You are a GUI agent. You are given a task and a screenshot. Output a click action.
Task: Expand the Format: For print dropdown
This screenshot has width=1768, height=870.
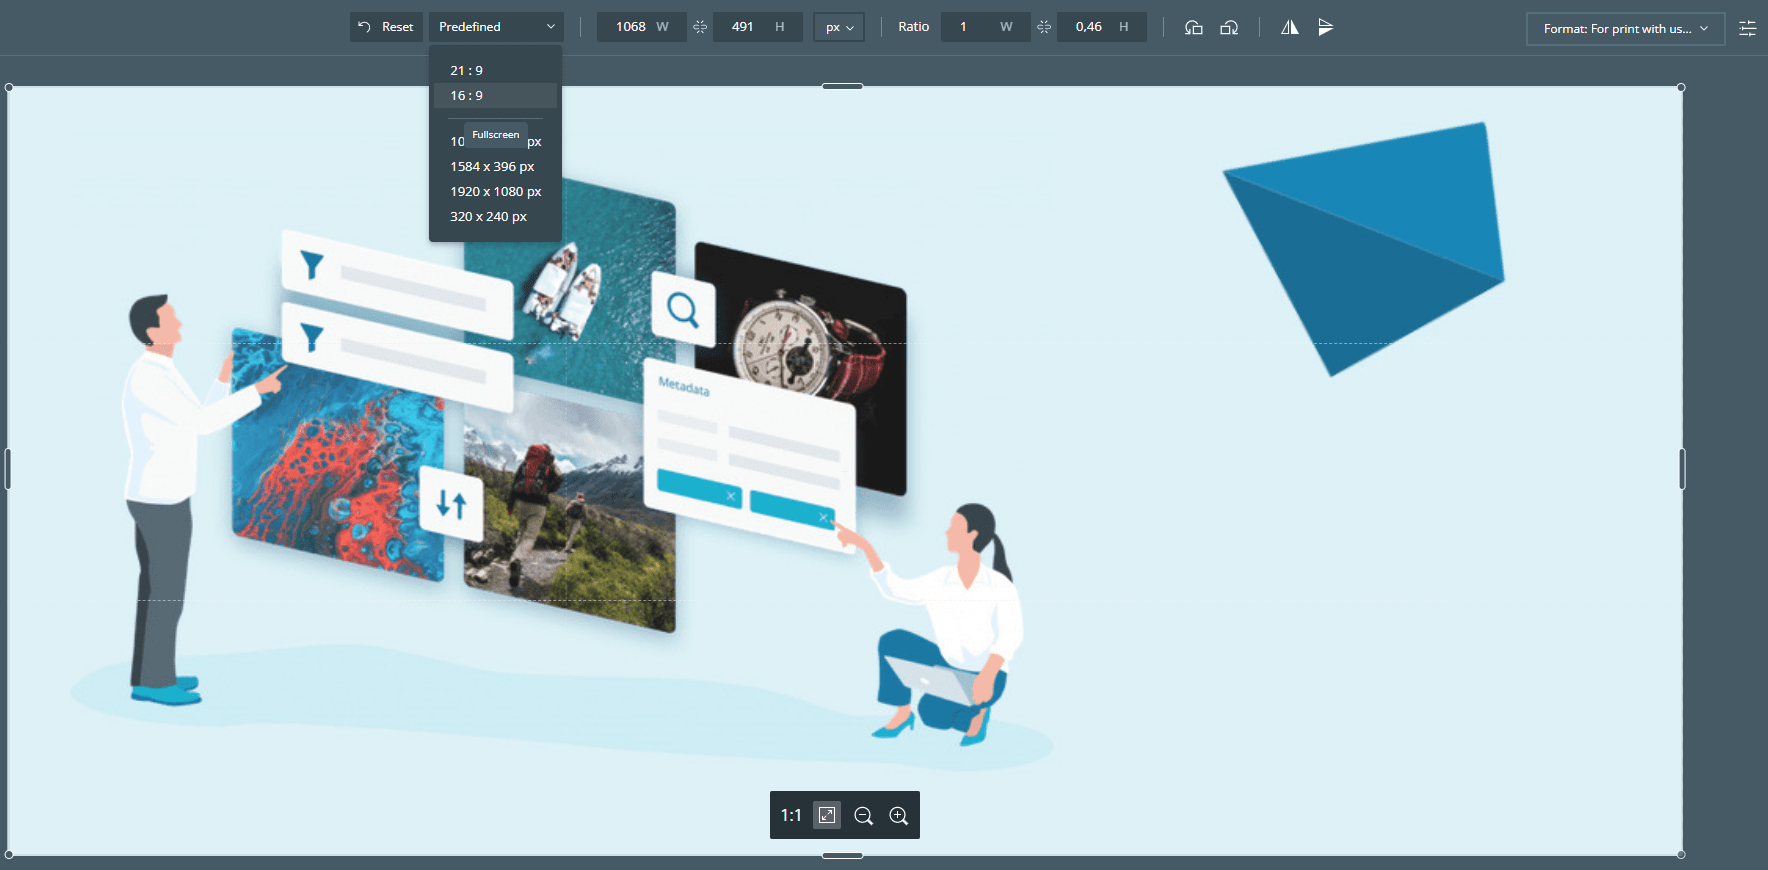(x=1625, y=29)
